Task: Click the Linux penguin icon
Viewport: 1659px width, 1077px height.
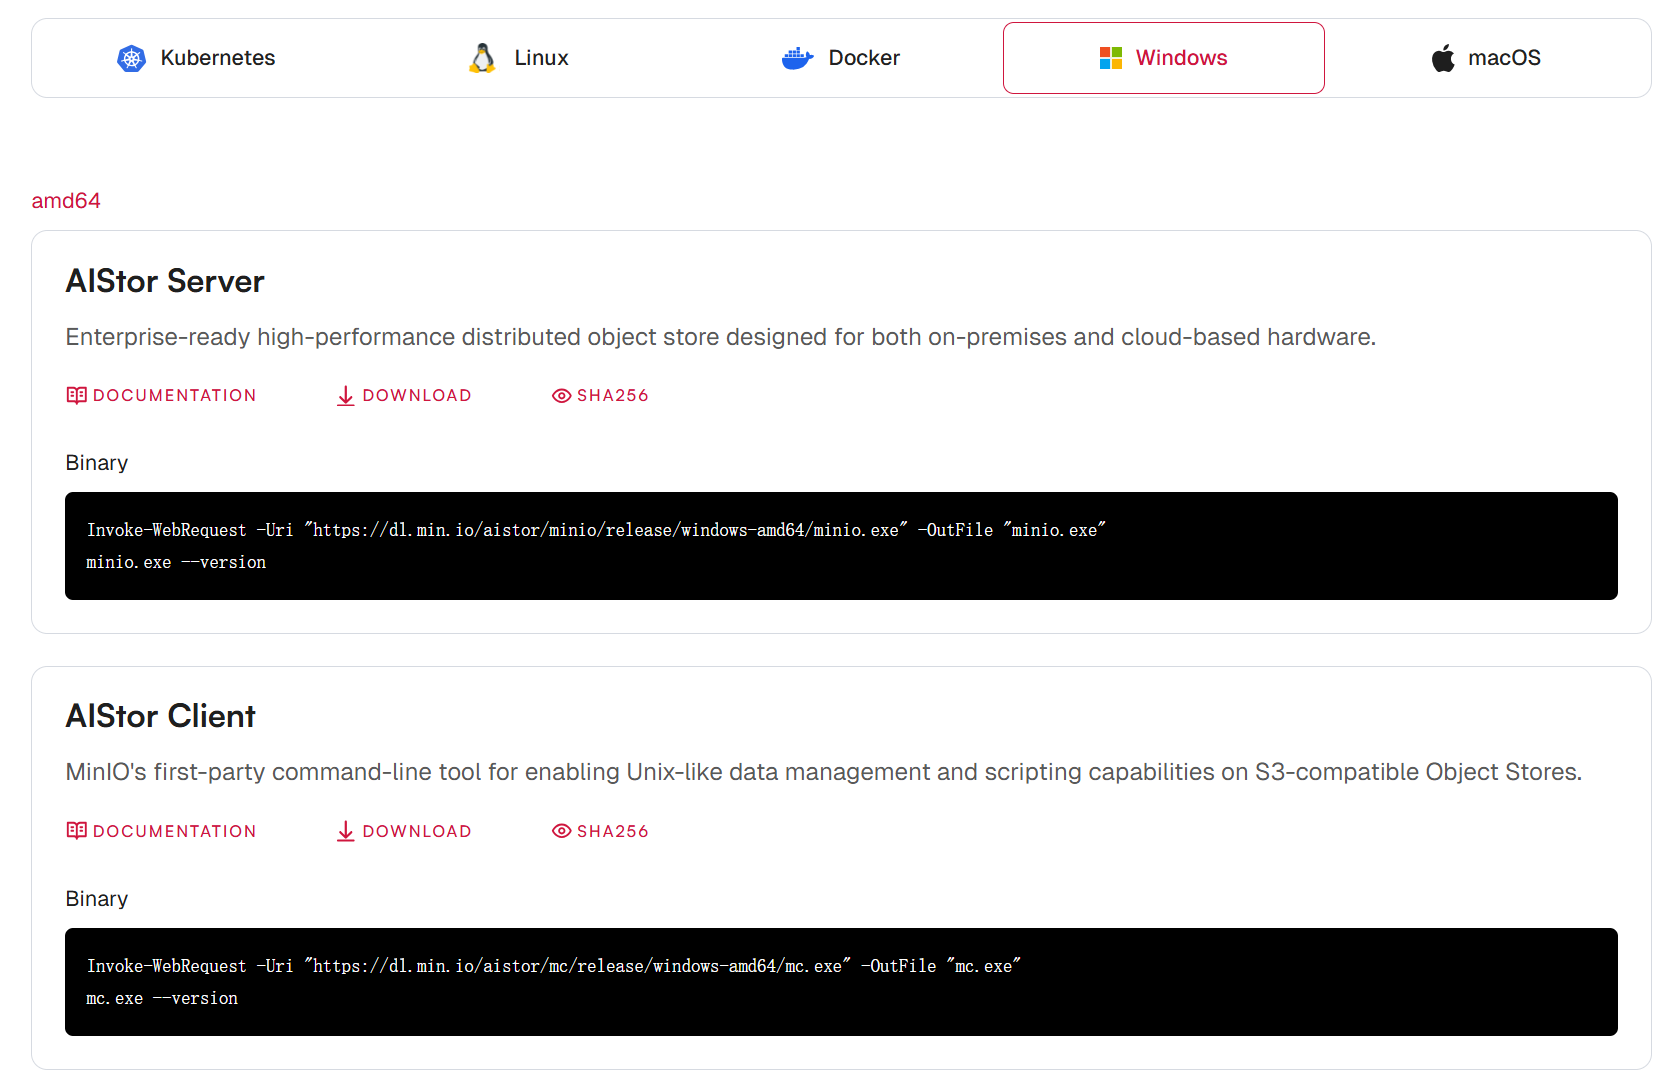Action: point(482,58)
